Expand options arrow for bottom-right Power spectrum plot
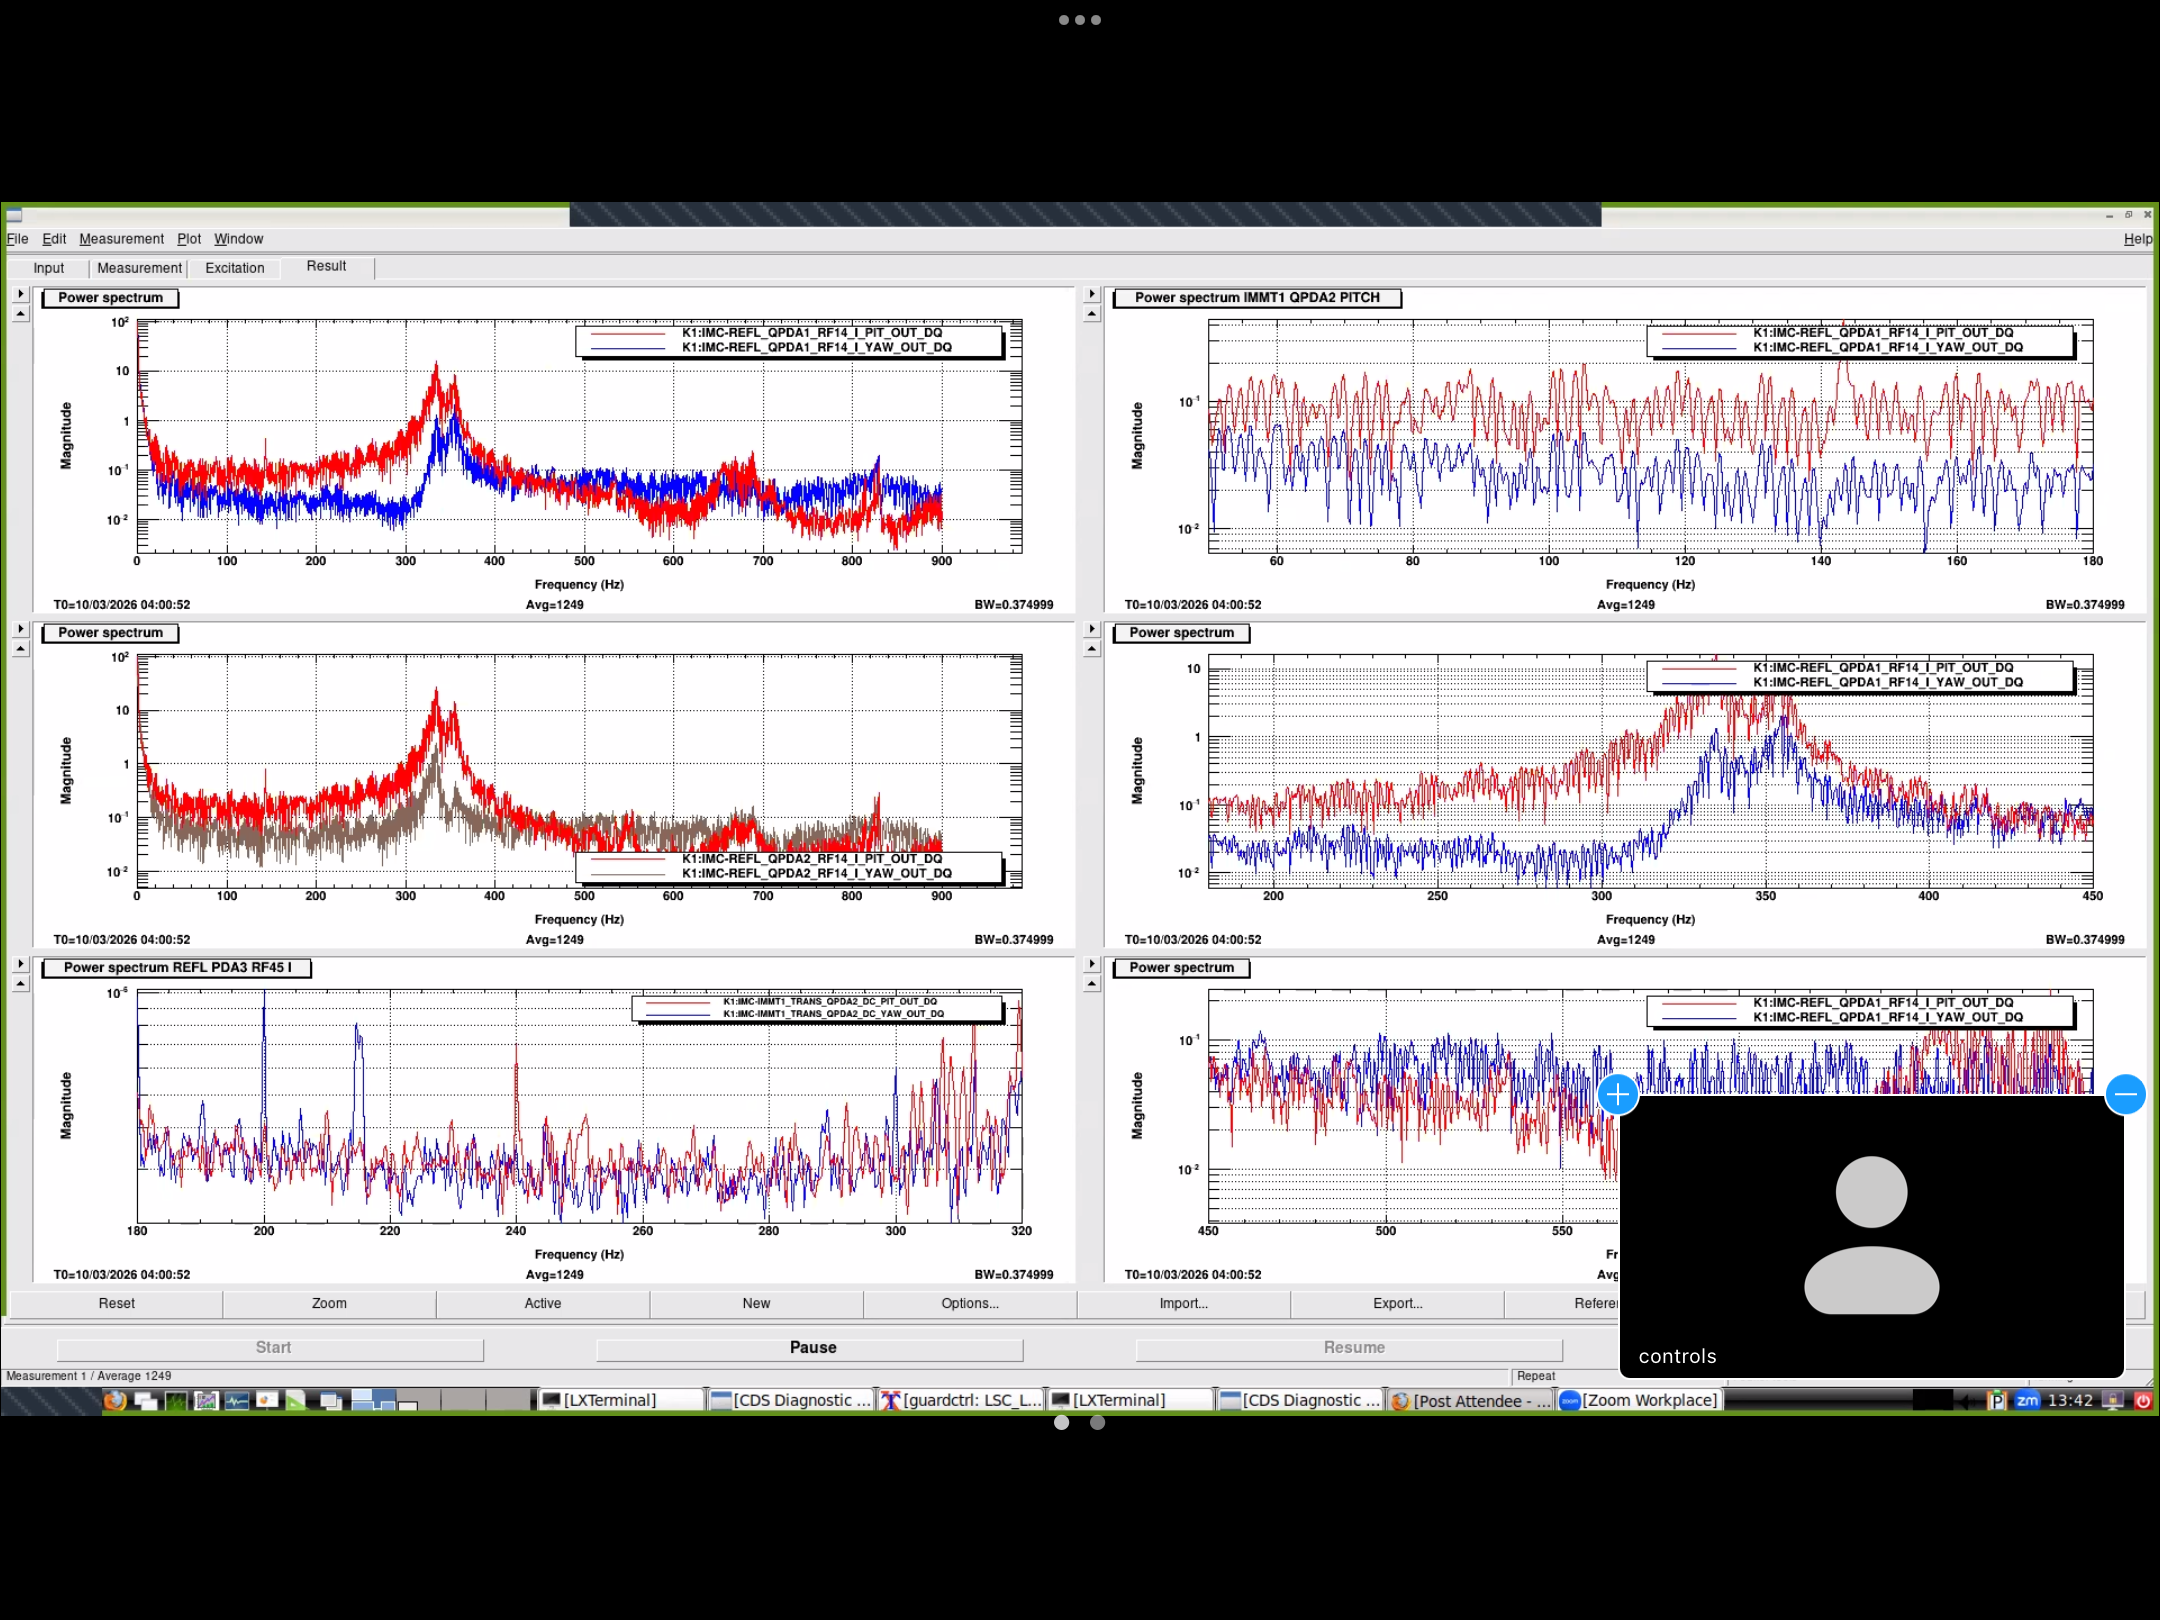Screen dimensions: 2160x1620 (x=1092, y=964)
